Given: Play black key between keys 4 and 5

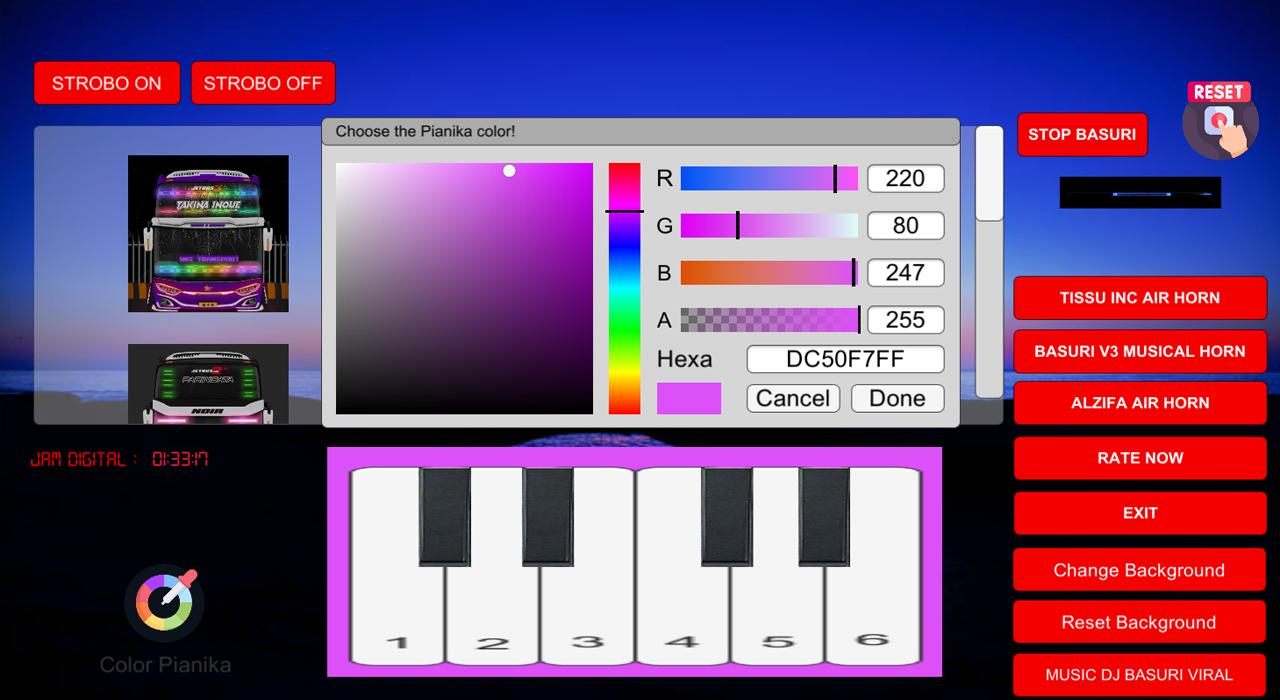Looking at the screenshot, I should [727, 516].
